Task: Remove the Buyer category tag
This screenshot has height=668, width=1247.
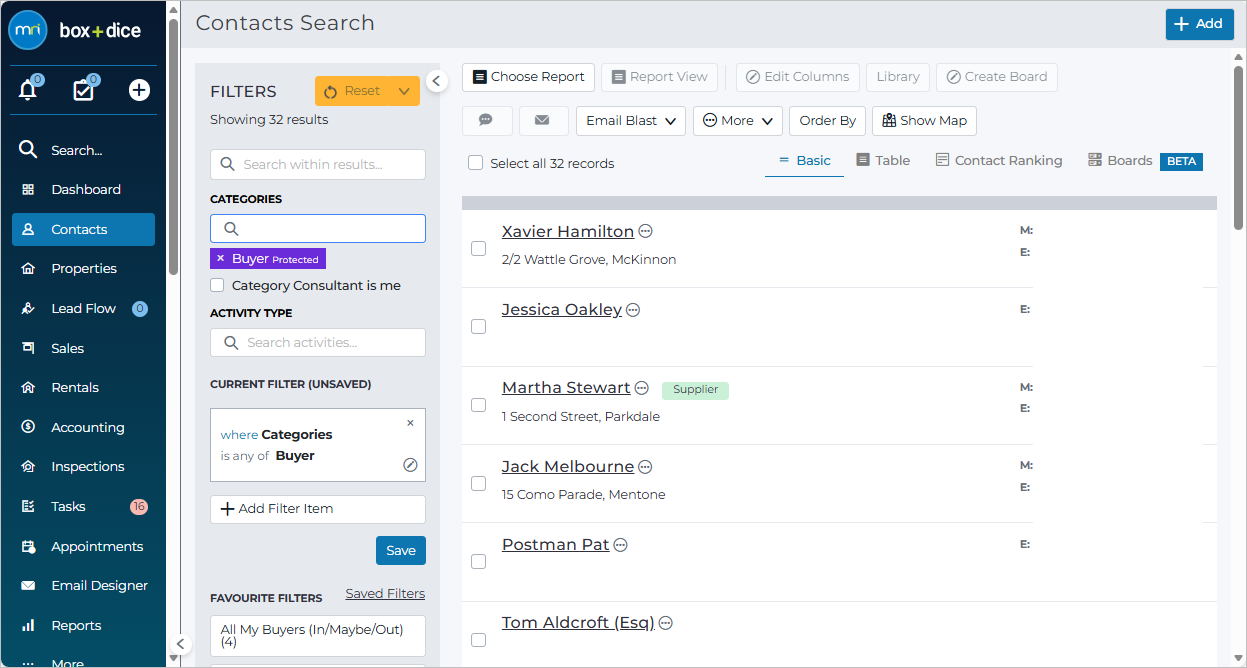Action: [221, 259]
